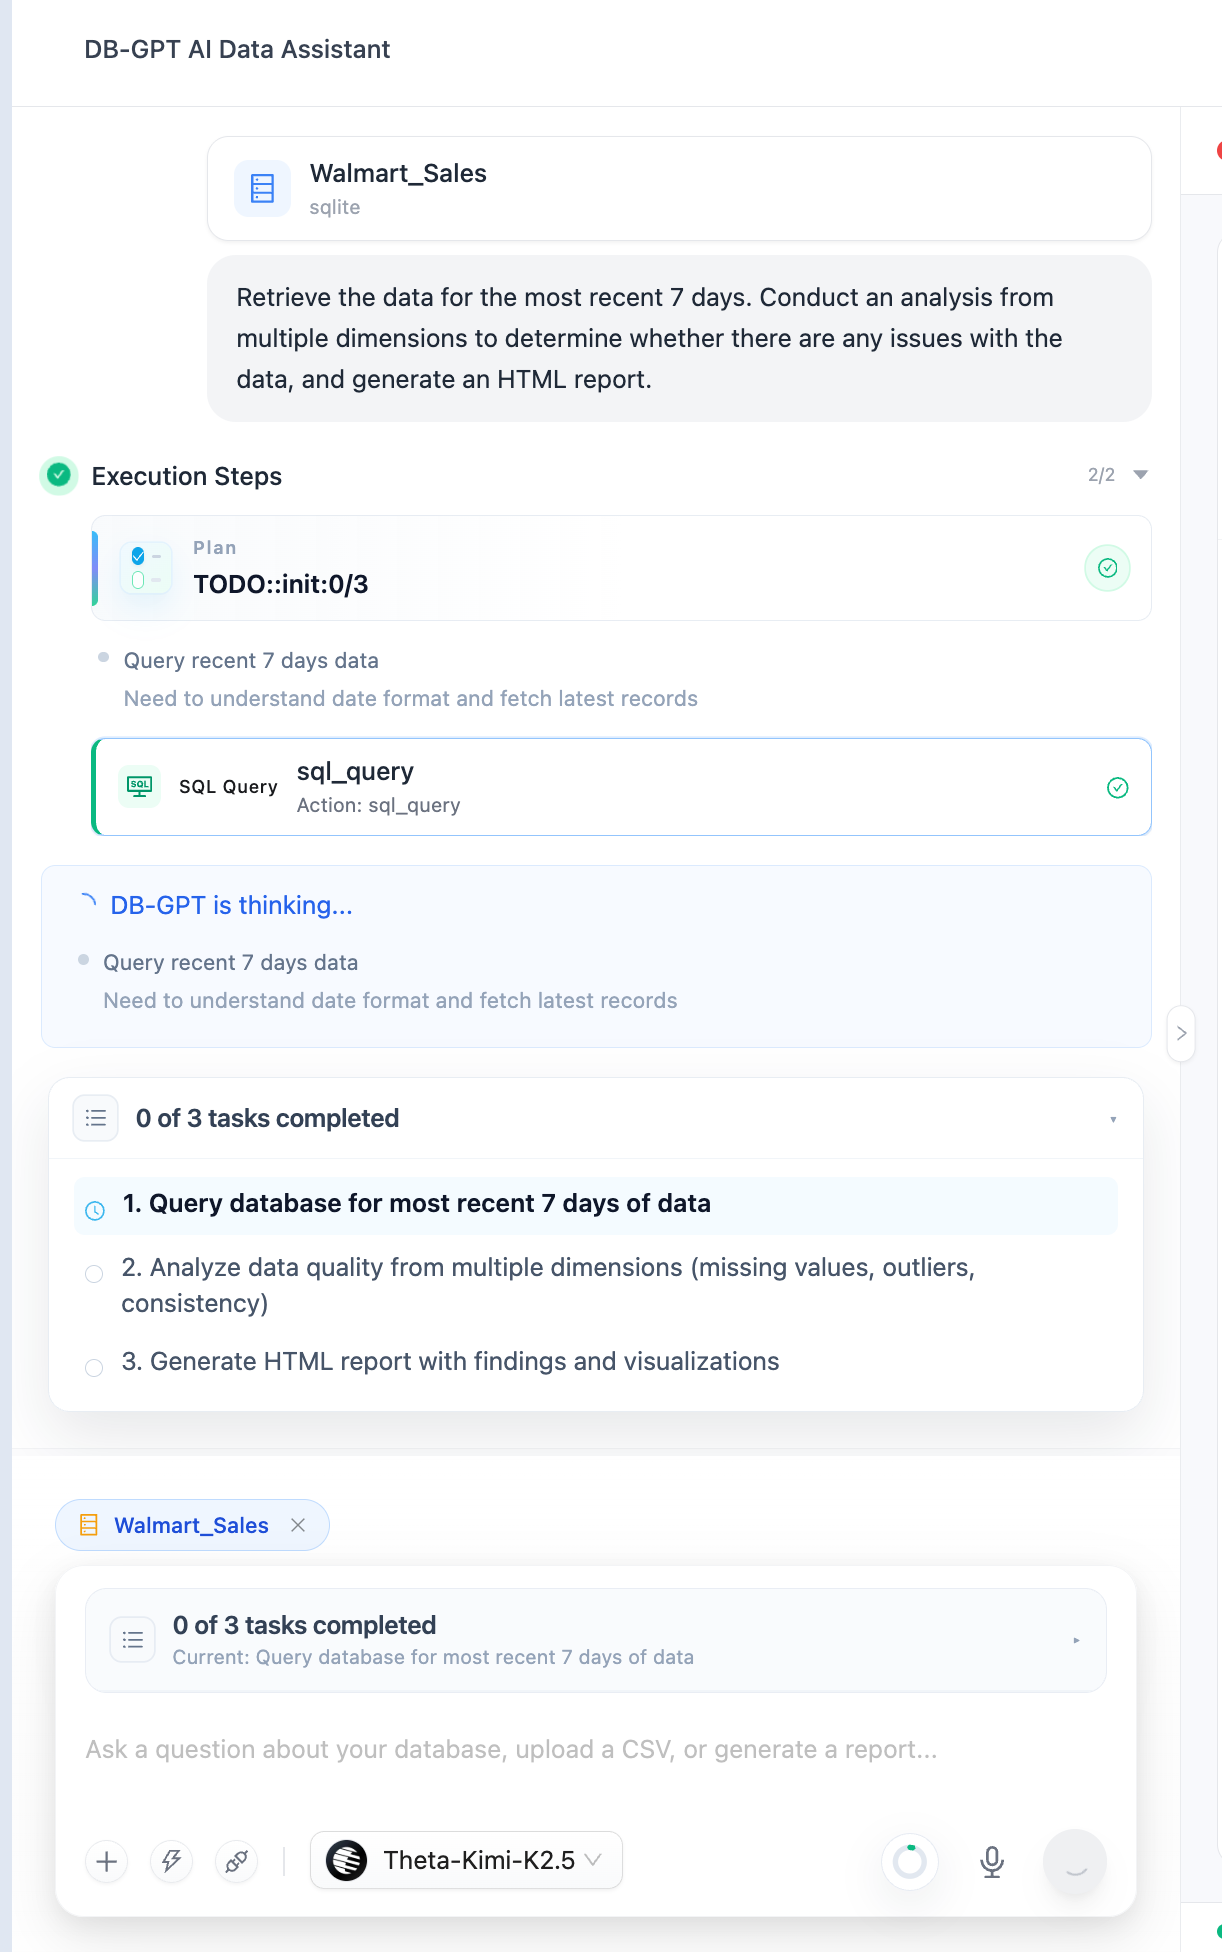Select task 3 Generate HTML report radio
The height and width of the screenshot is (1952, 1222).
click(x=94, y=1368)
